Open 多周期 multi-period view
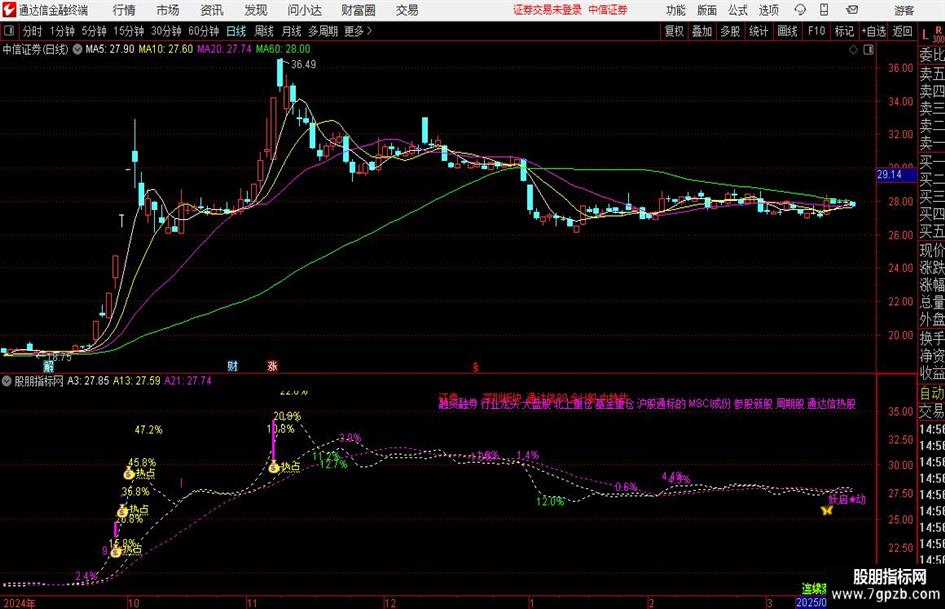The width and height of the screenshot is (945, 609). [x=323, y=31]
